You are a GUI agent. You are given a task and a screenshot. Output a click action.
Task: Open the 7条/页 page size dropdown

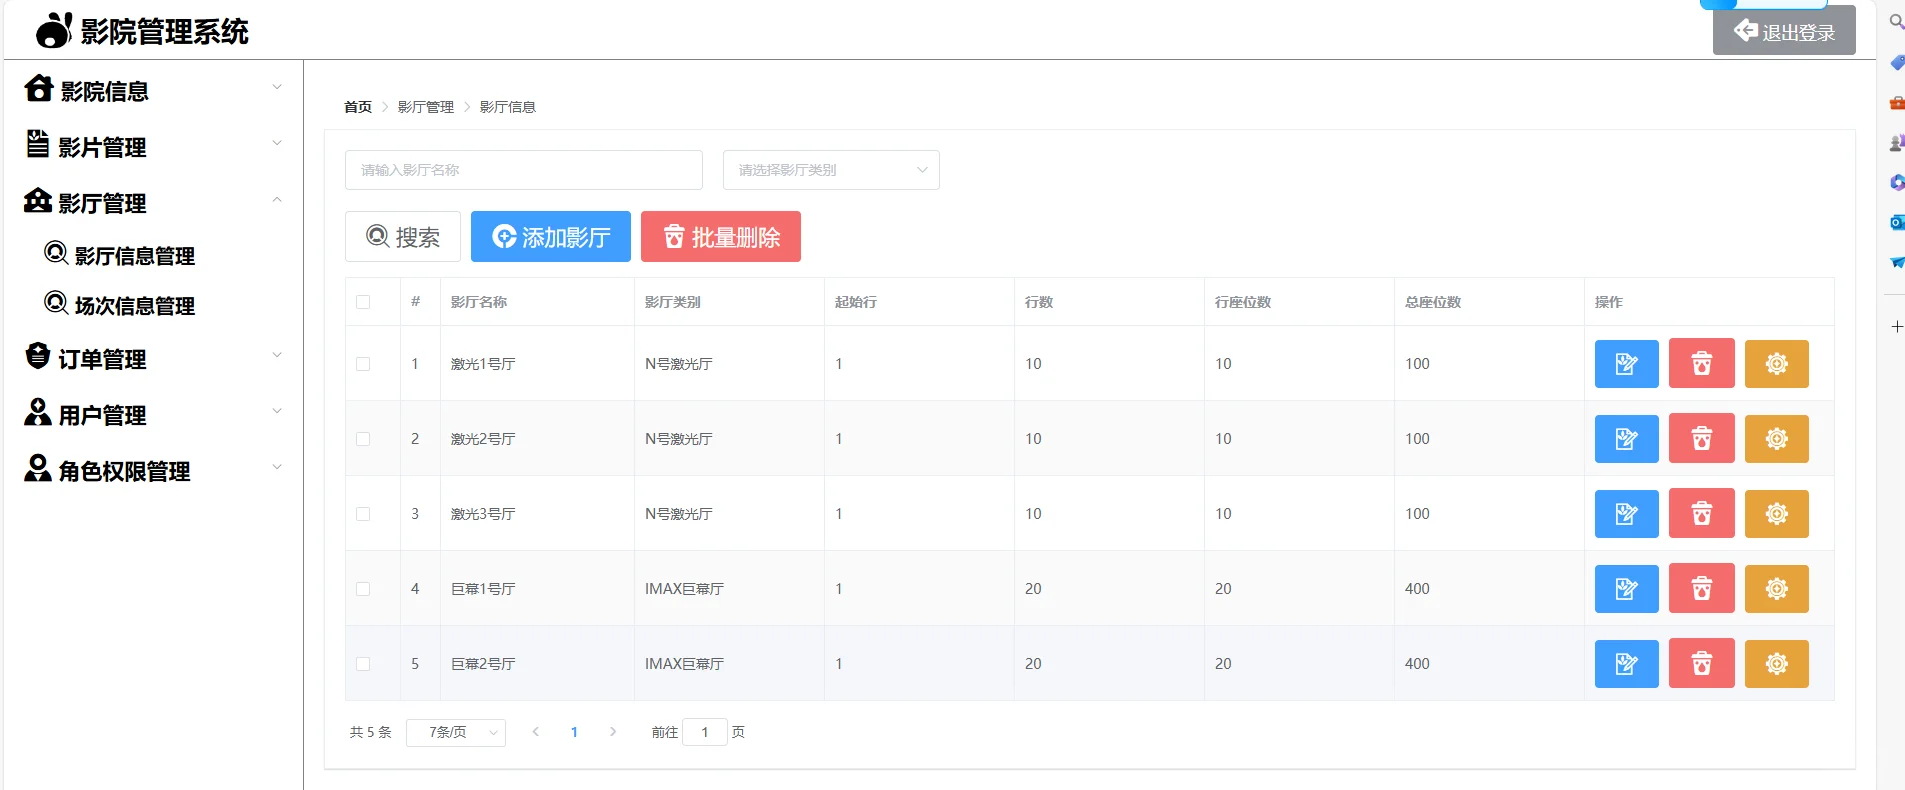(x=456, y=733)
